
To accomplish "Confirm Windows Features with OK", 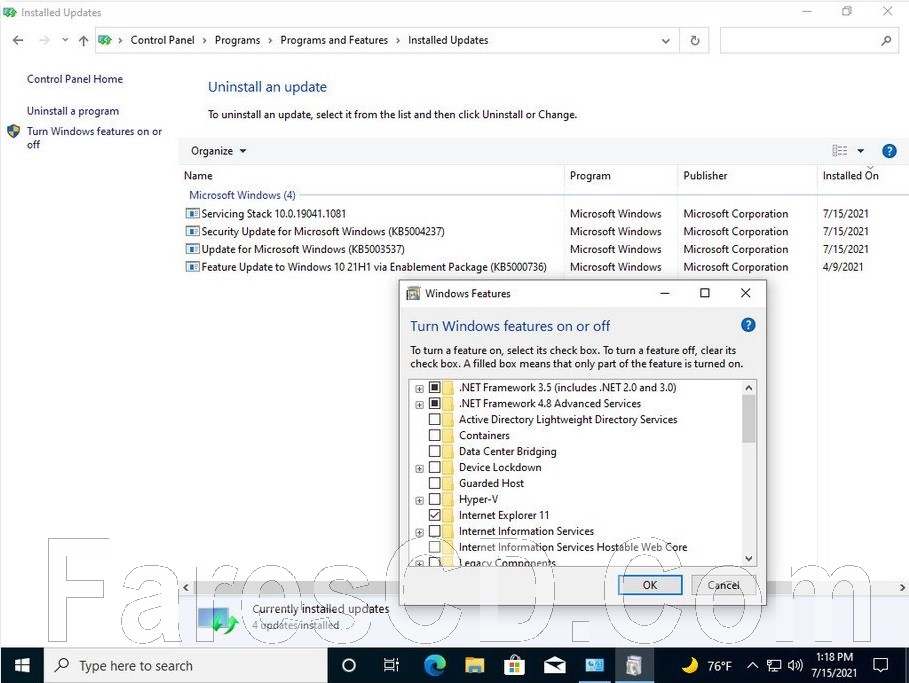I will (x=650, y=585).
